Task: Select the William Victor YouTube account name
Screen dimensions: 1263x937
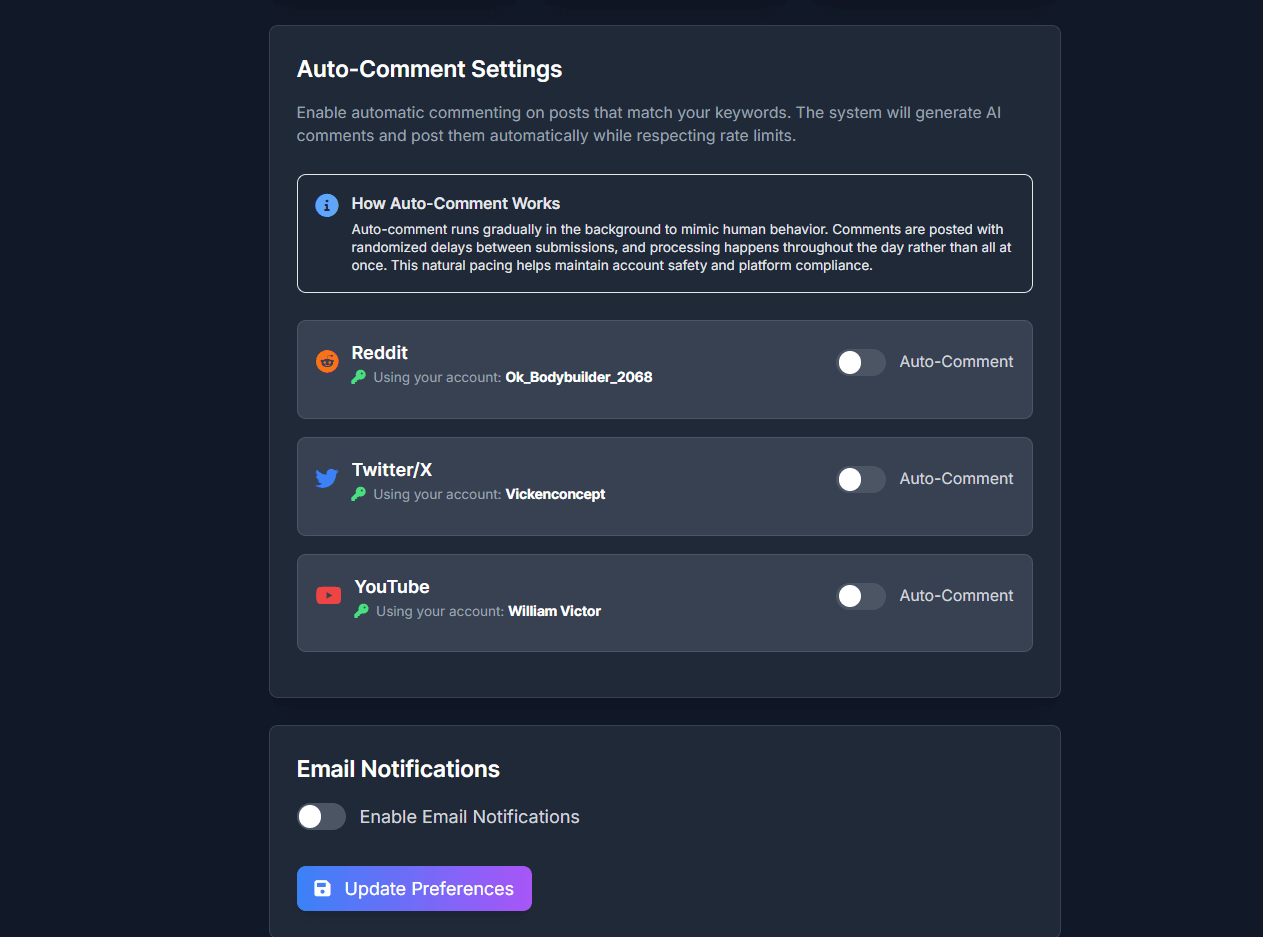Action: coord(554,611)
